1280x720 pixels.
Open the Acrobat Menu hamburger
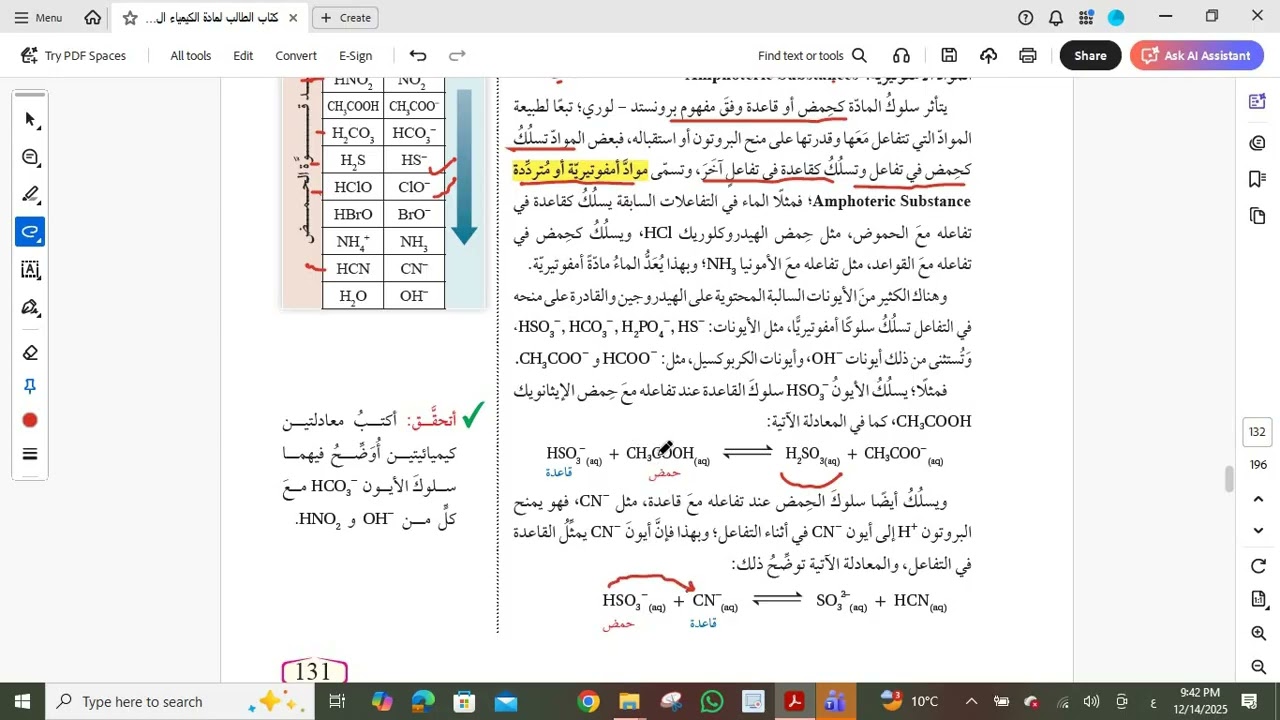(x=39, y=17)
